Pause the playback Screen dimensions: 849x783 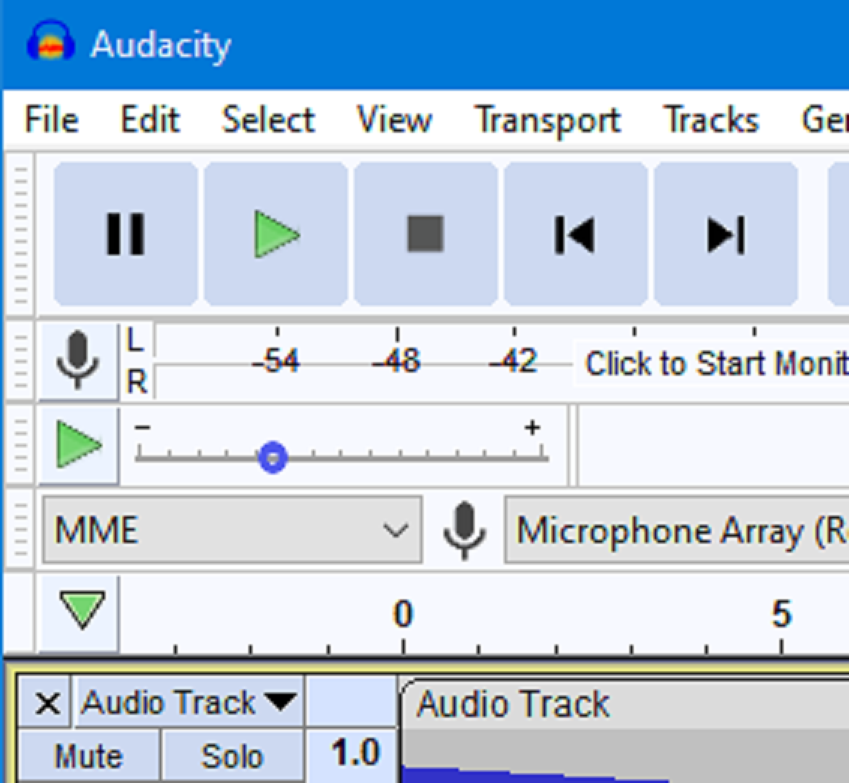(125, 235)
